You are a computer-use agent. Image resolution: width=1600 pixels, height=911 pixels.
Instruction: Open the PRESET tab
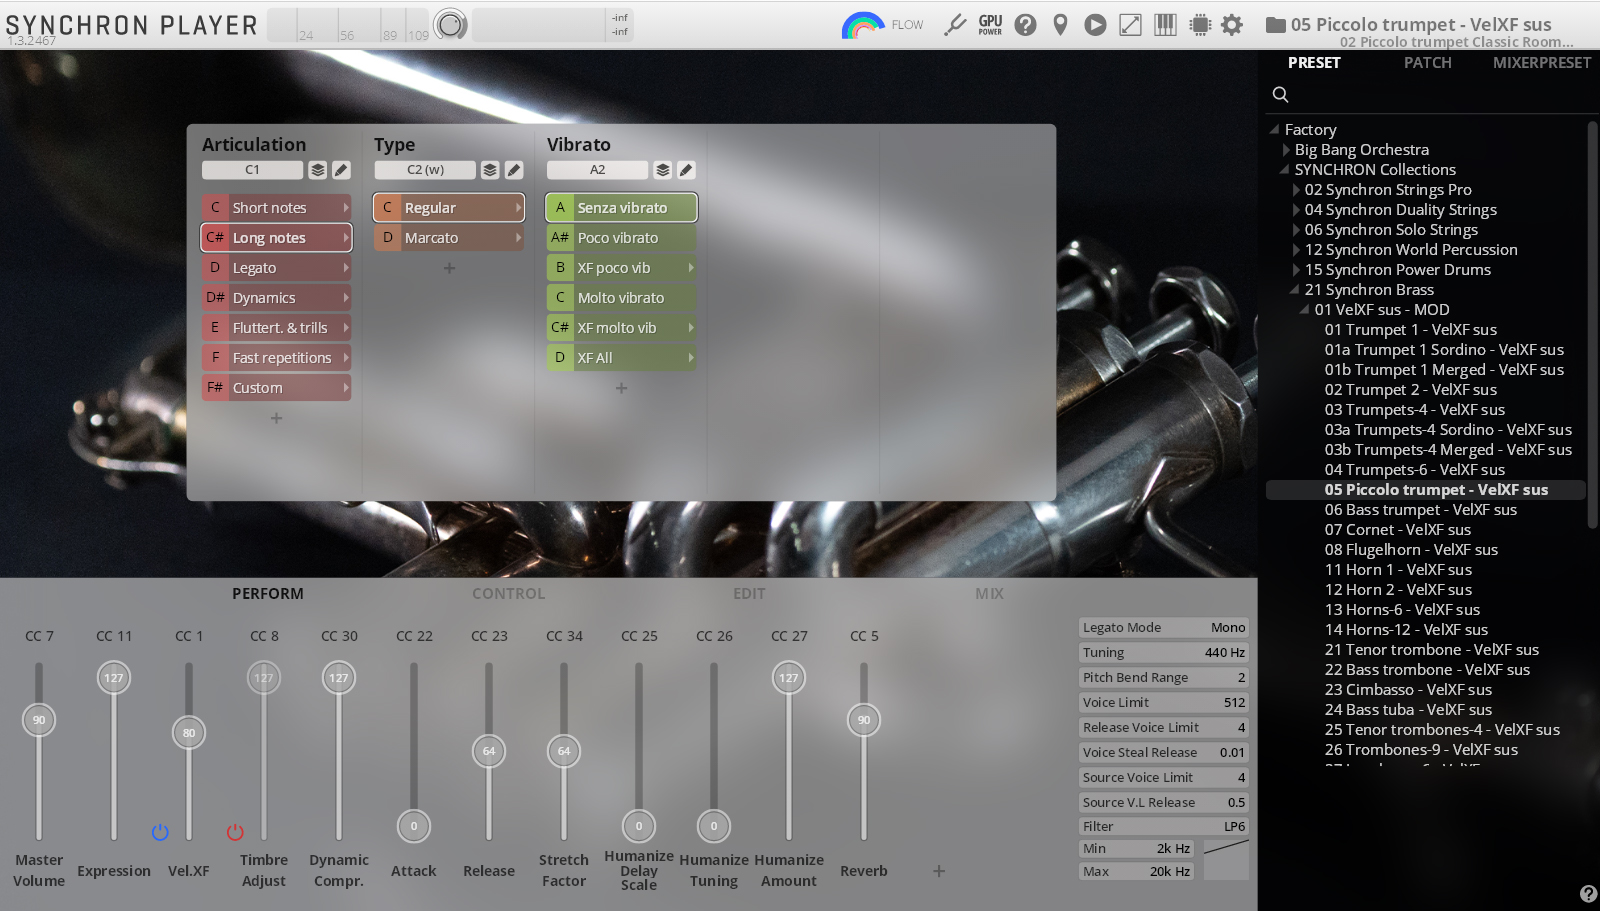1314,62
